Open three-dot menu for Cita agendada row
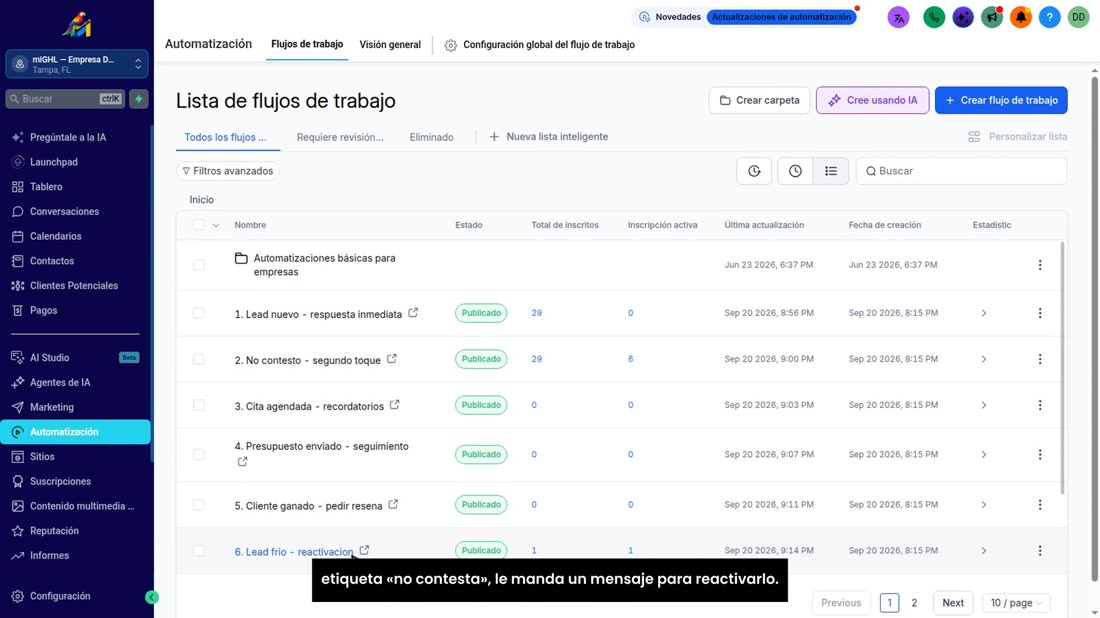This screenshot has height=618, width=1100. 1040,405
